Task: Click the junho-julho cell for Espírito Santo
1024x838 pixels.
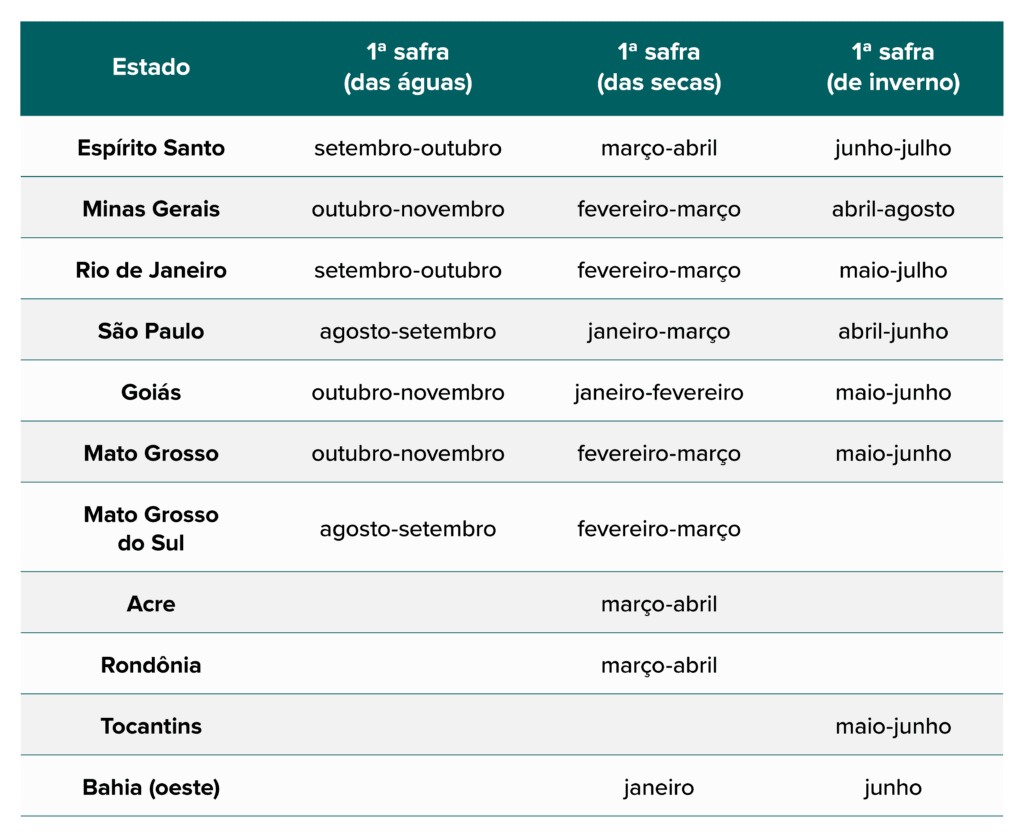Action: (x=892, y=148)
